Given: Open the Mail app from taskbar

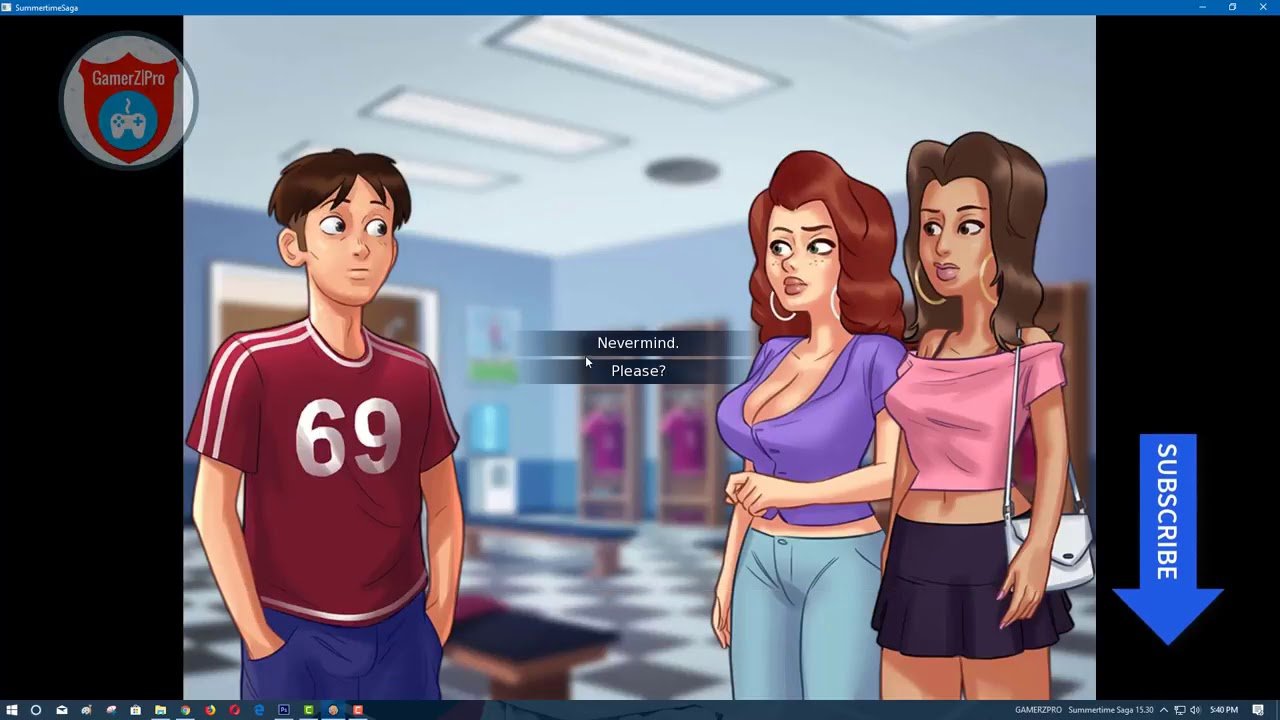Looking at the screenshot, I should point(61,710).
